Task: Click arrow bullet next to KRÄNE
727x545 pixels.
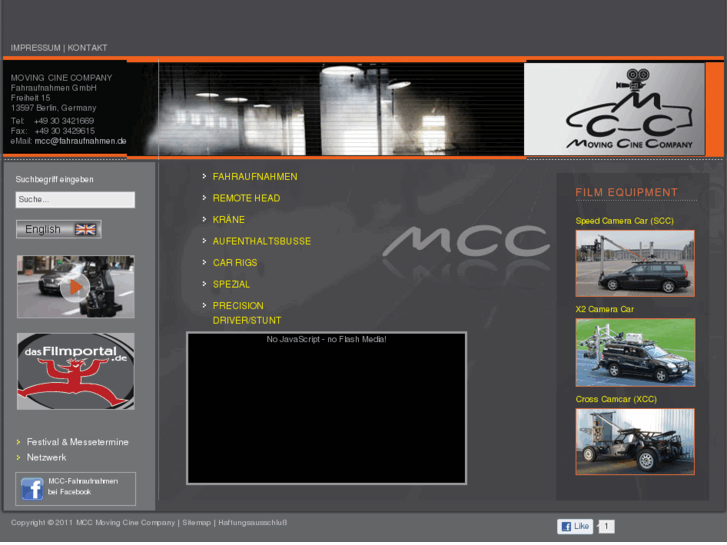Action: pos(204,219)
